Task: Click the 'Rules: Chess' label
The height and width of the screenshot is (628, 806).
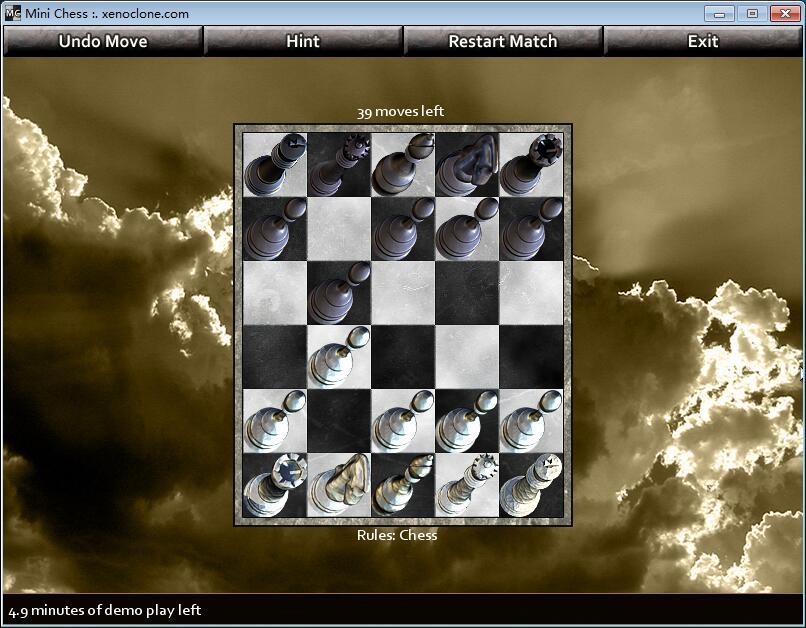Action: [397, 535]
